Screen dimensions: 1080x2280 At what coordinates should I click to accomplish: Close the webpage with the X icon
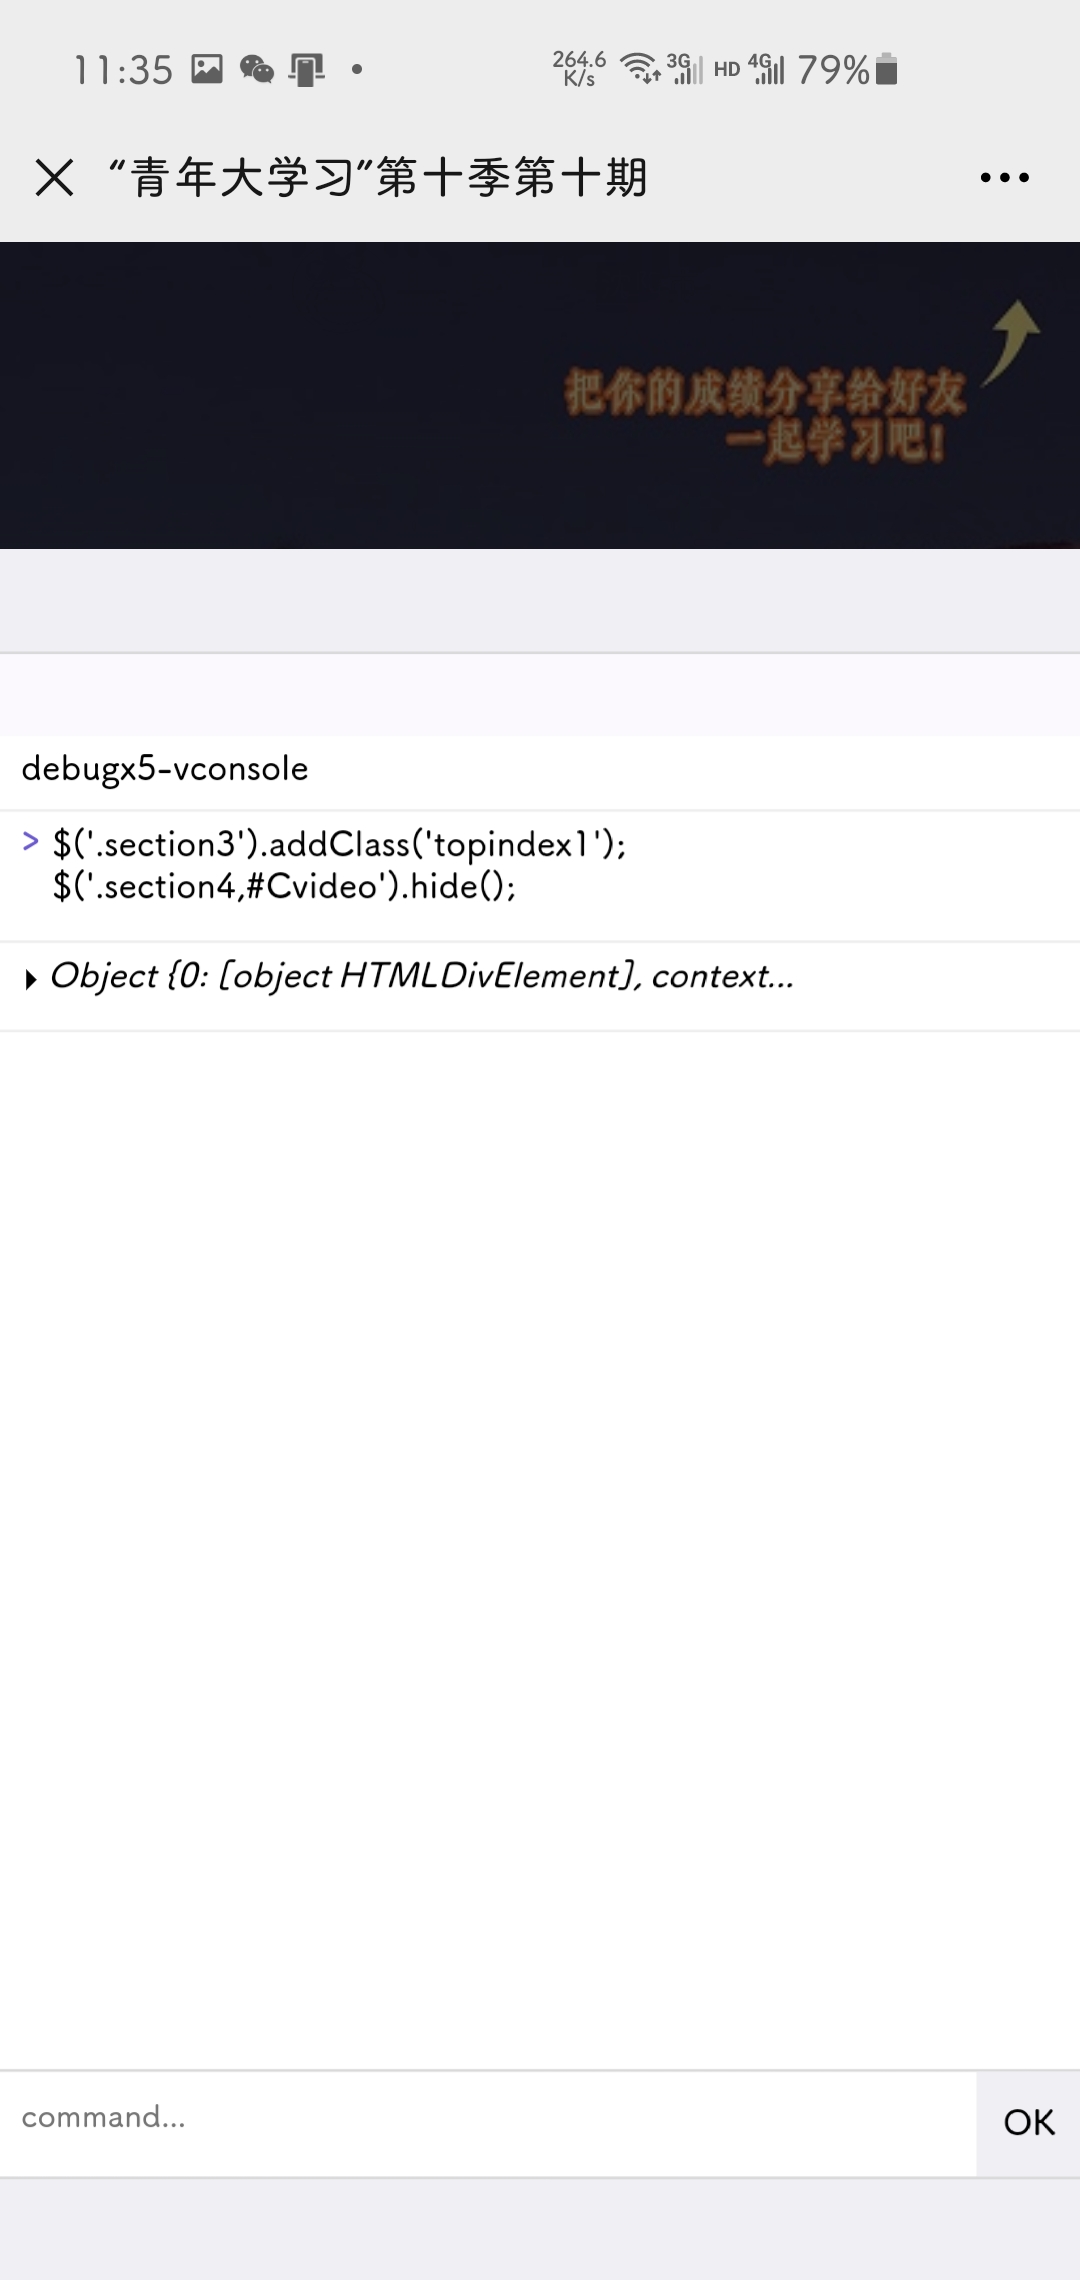pos(54,178)
